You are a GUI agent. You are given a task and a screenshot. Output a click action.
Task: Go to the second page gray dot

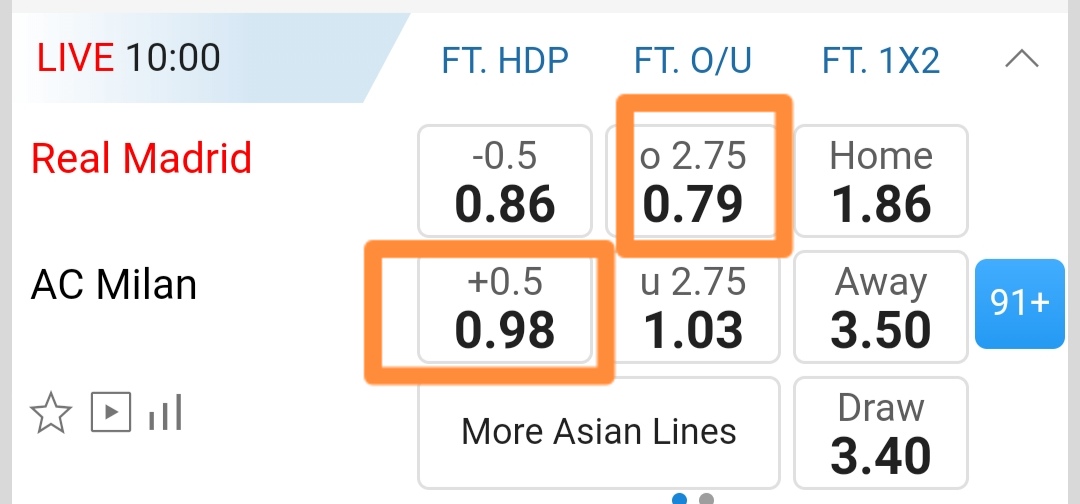706,498
